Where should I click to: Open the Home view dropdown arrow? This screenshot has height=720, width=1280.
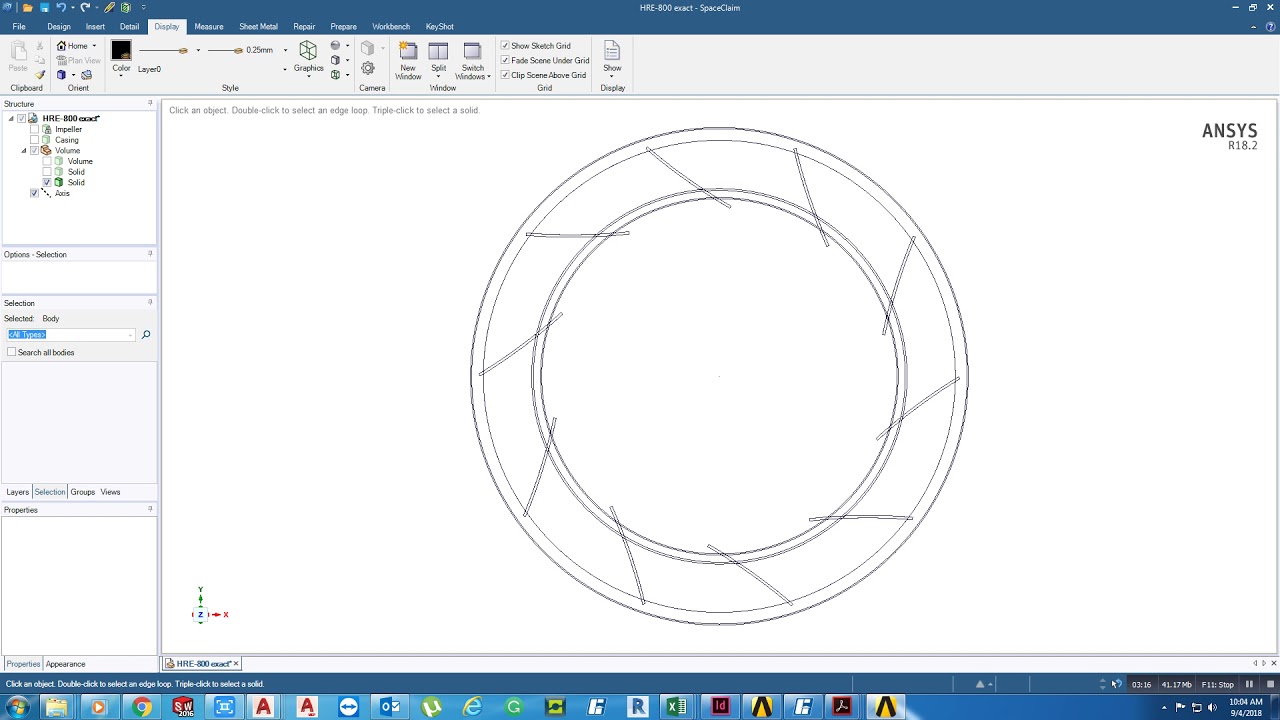click(x=94, y=46)
